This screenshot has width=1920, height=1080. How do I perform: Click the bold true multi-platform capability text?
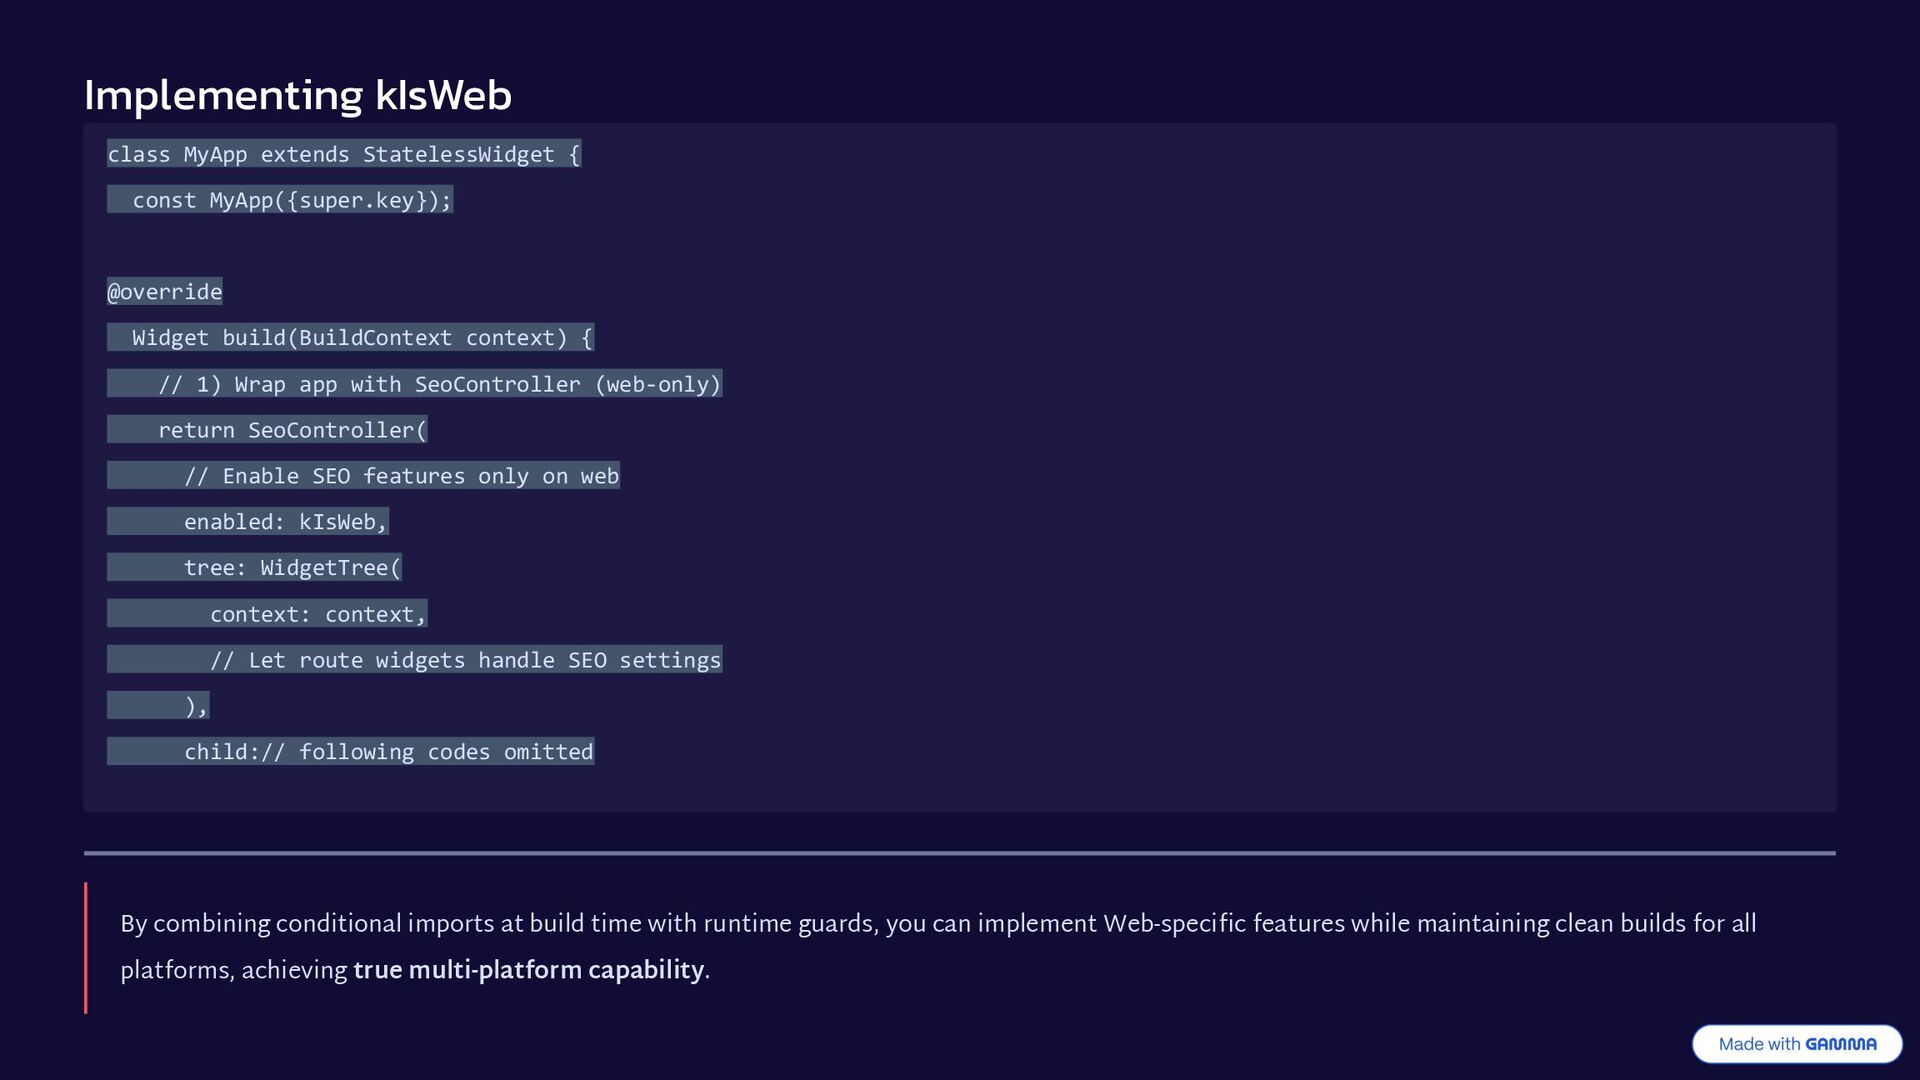(529, 970)
